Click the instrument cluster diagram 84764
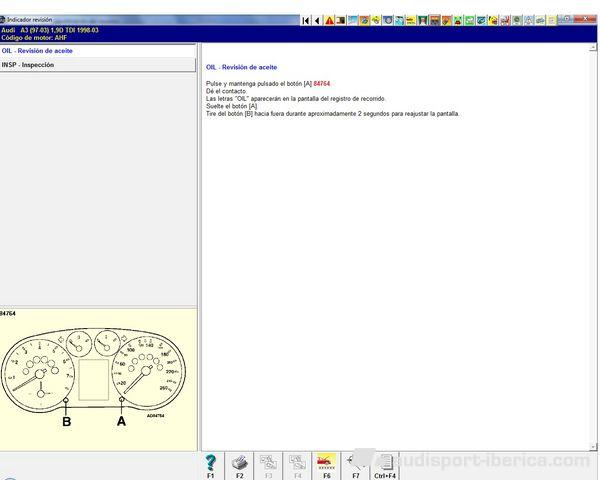The height and width of the screenshot is (480, 600). 93,375
